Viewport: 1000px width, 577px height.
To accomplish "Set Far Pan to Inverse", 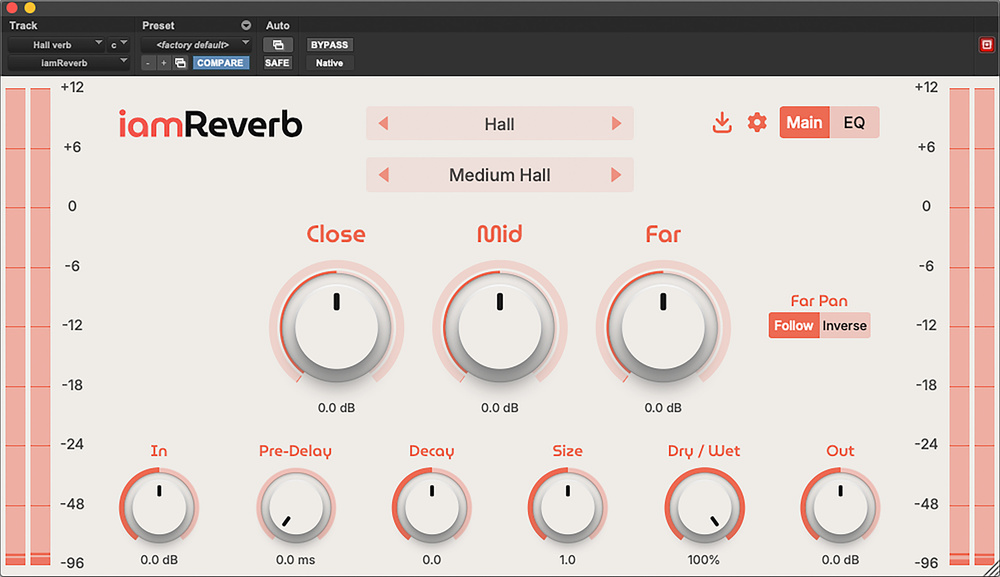I will (845, 326).
